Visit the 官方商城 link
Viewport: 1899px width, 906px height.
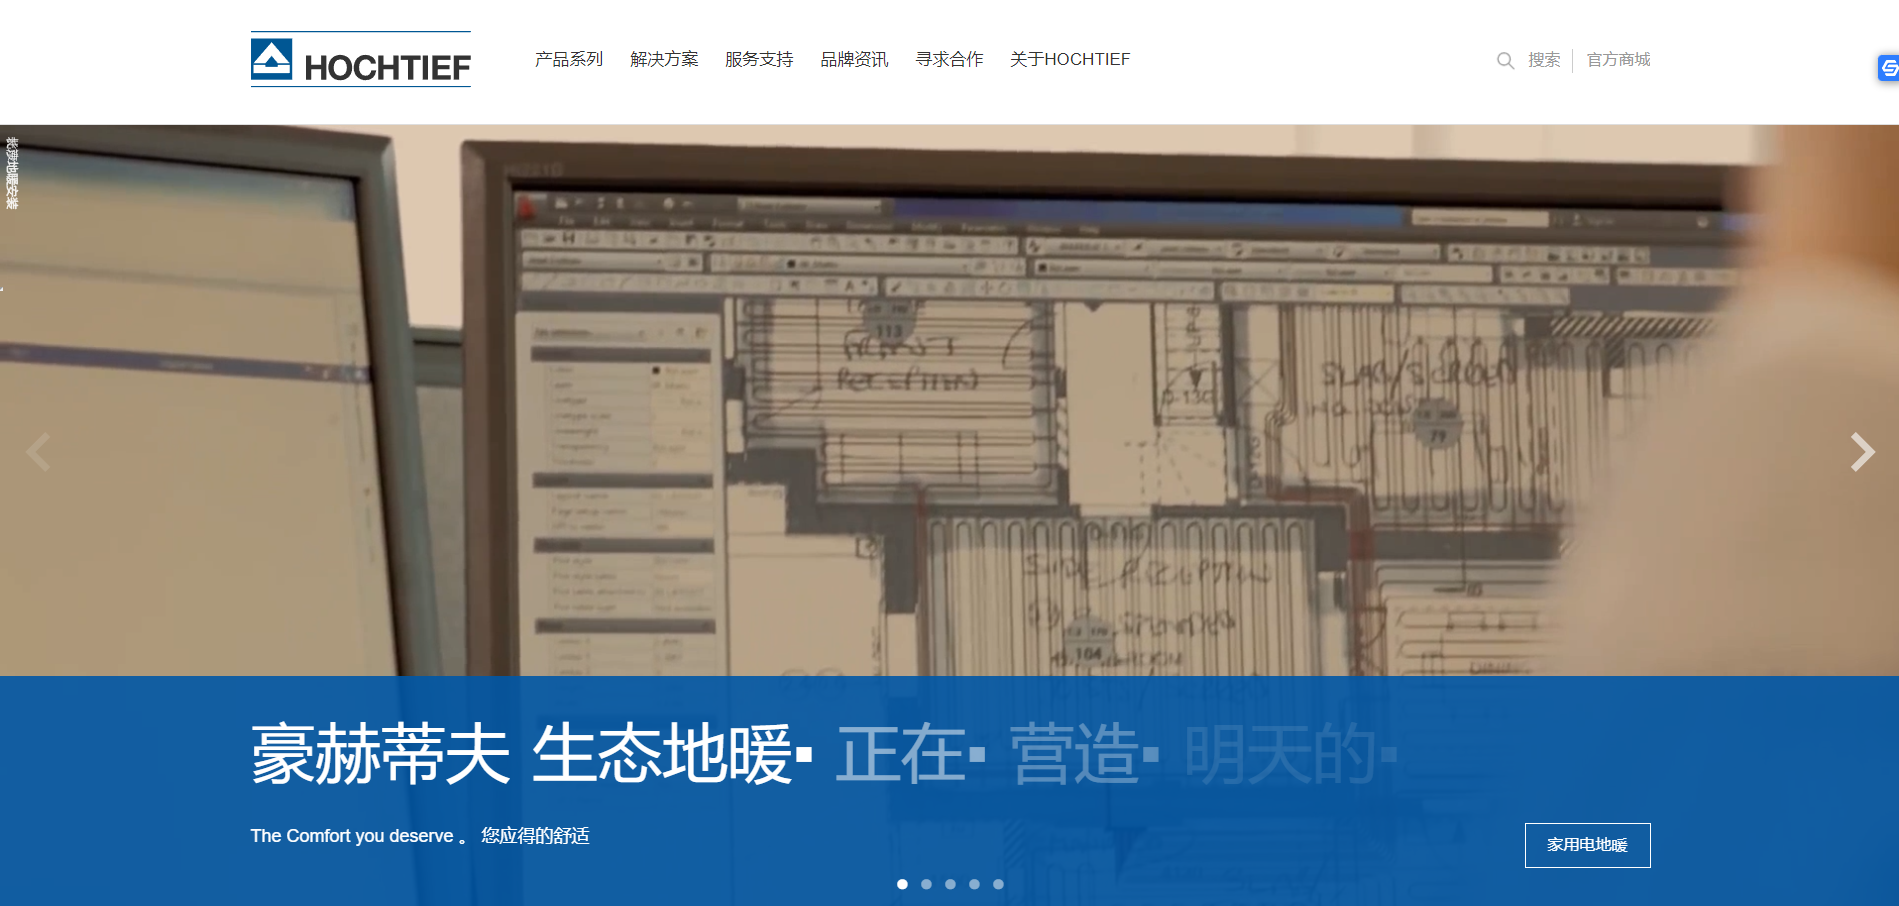[x=1618, y=60]
